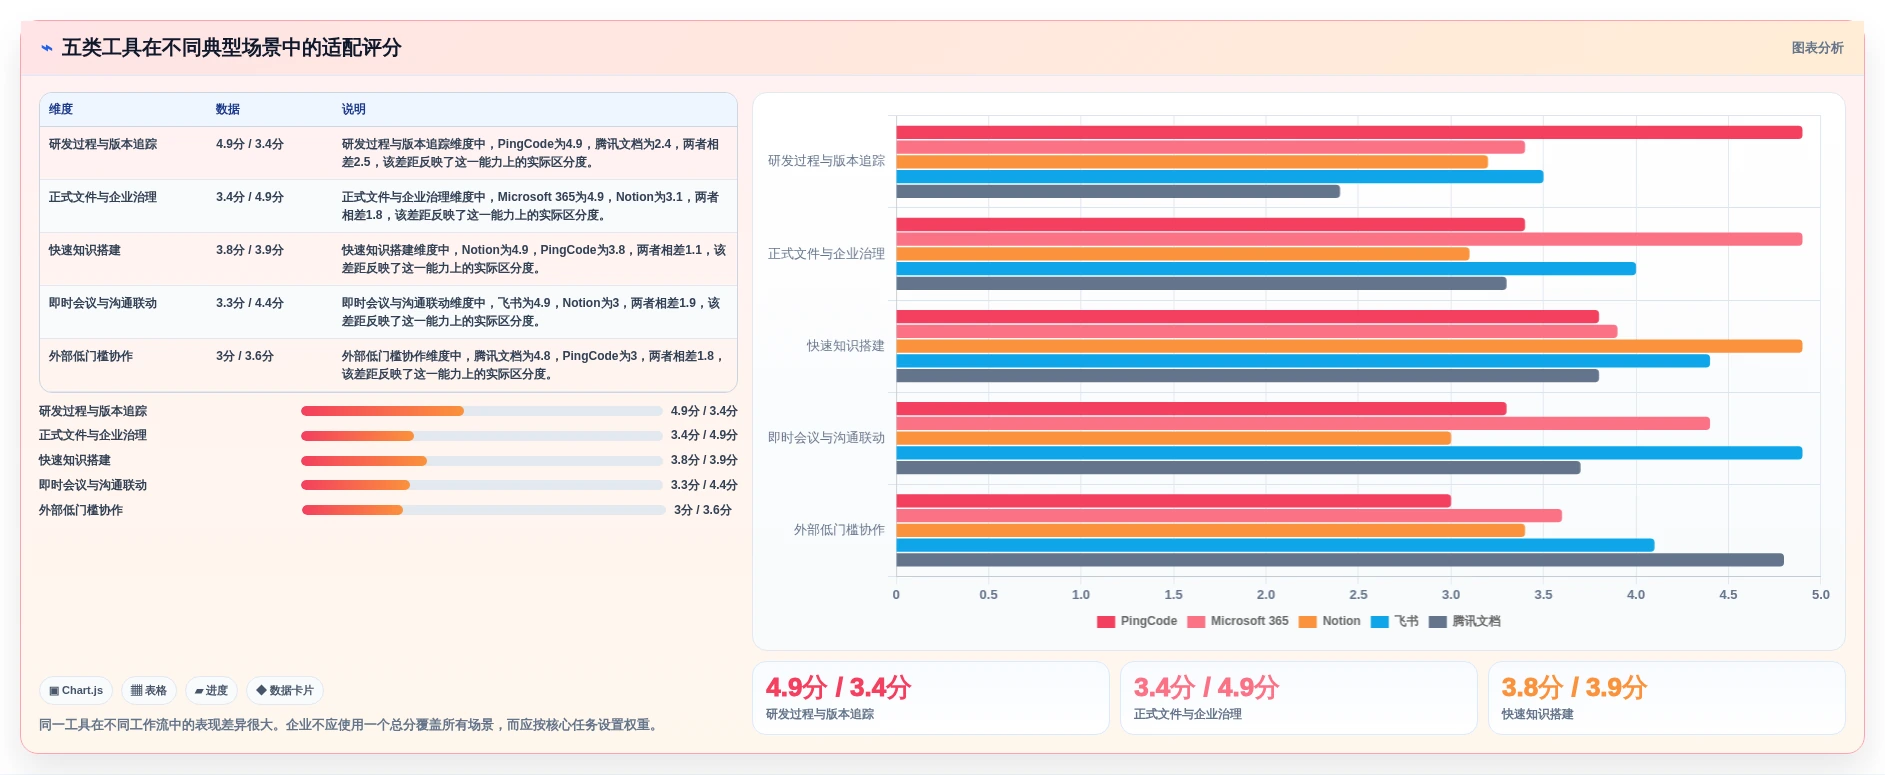Click the PingCode bar in 研发过程与版本追踪 group
Screen dimensions: 1885x775
pyautogui.click(x=1349, y=132)
